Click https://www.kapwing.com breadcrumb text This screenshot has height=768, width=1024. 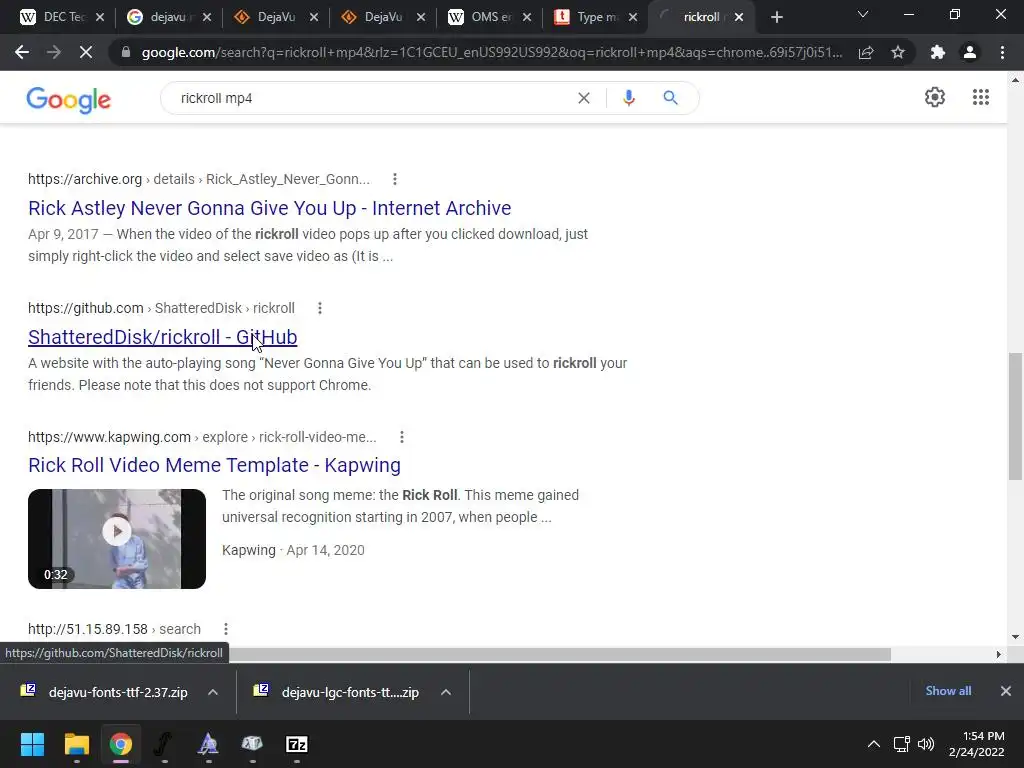(x=109, y=437)
